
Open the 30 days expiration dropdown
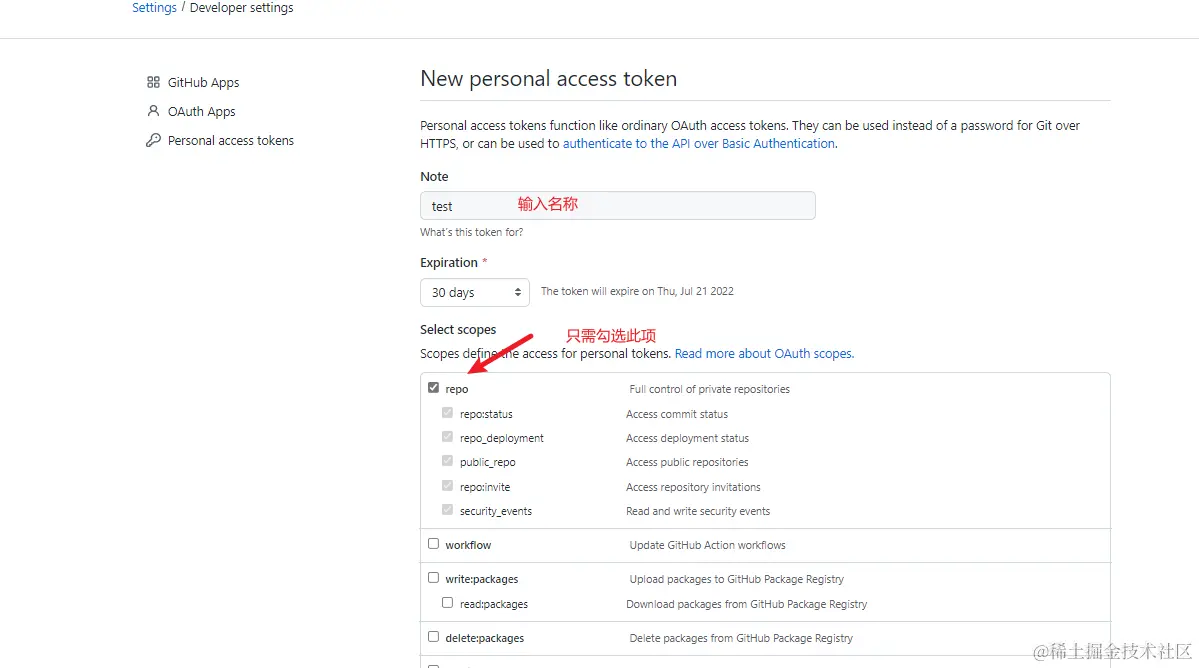(474, 292)
